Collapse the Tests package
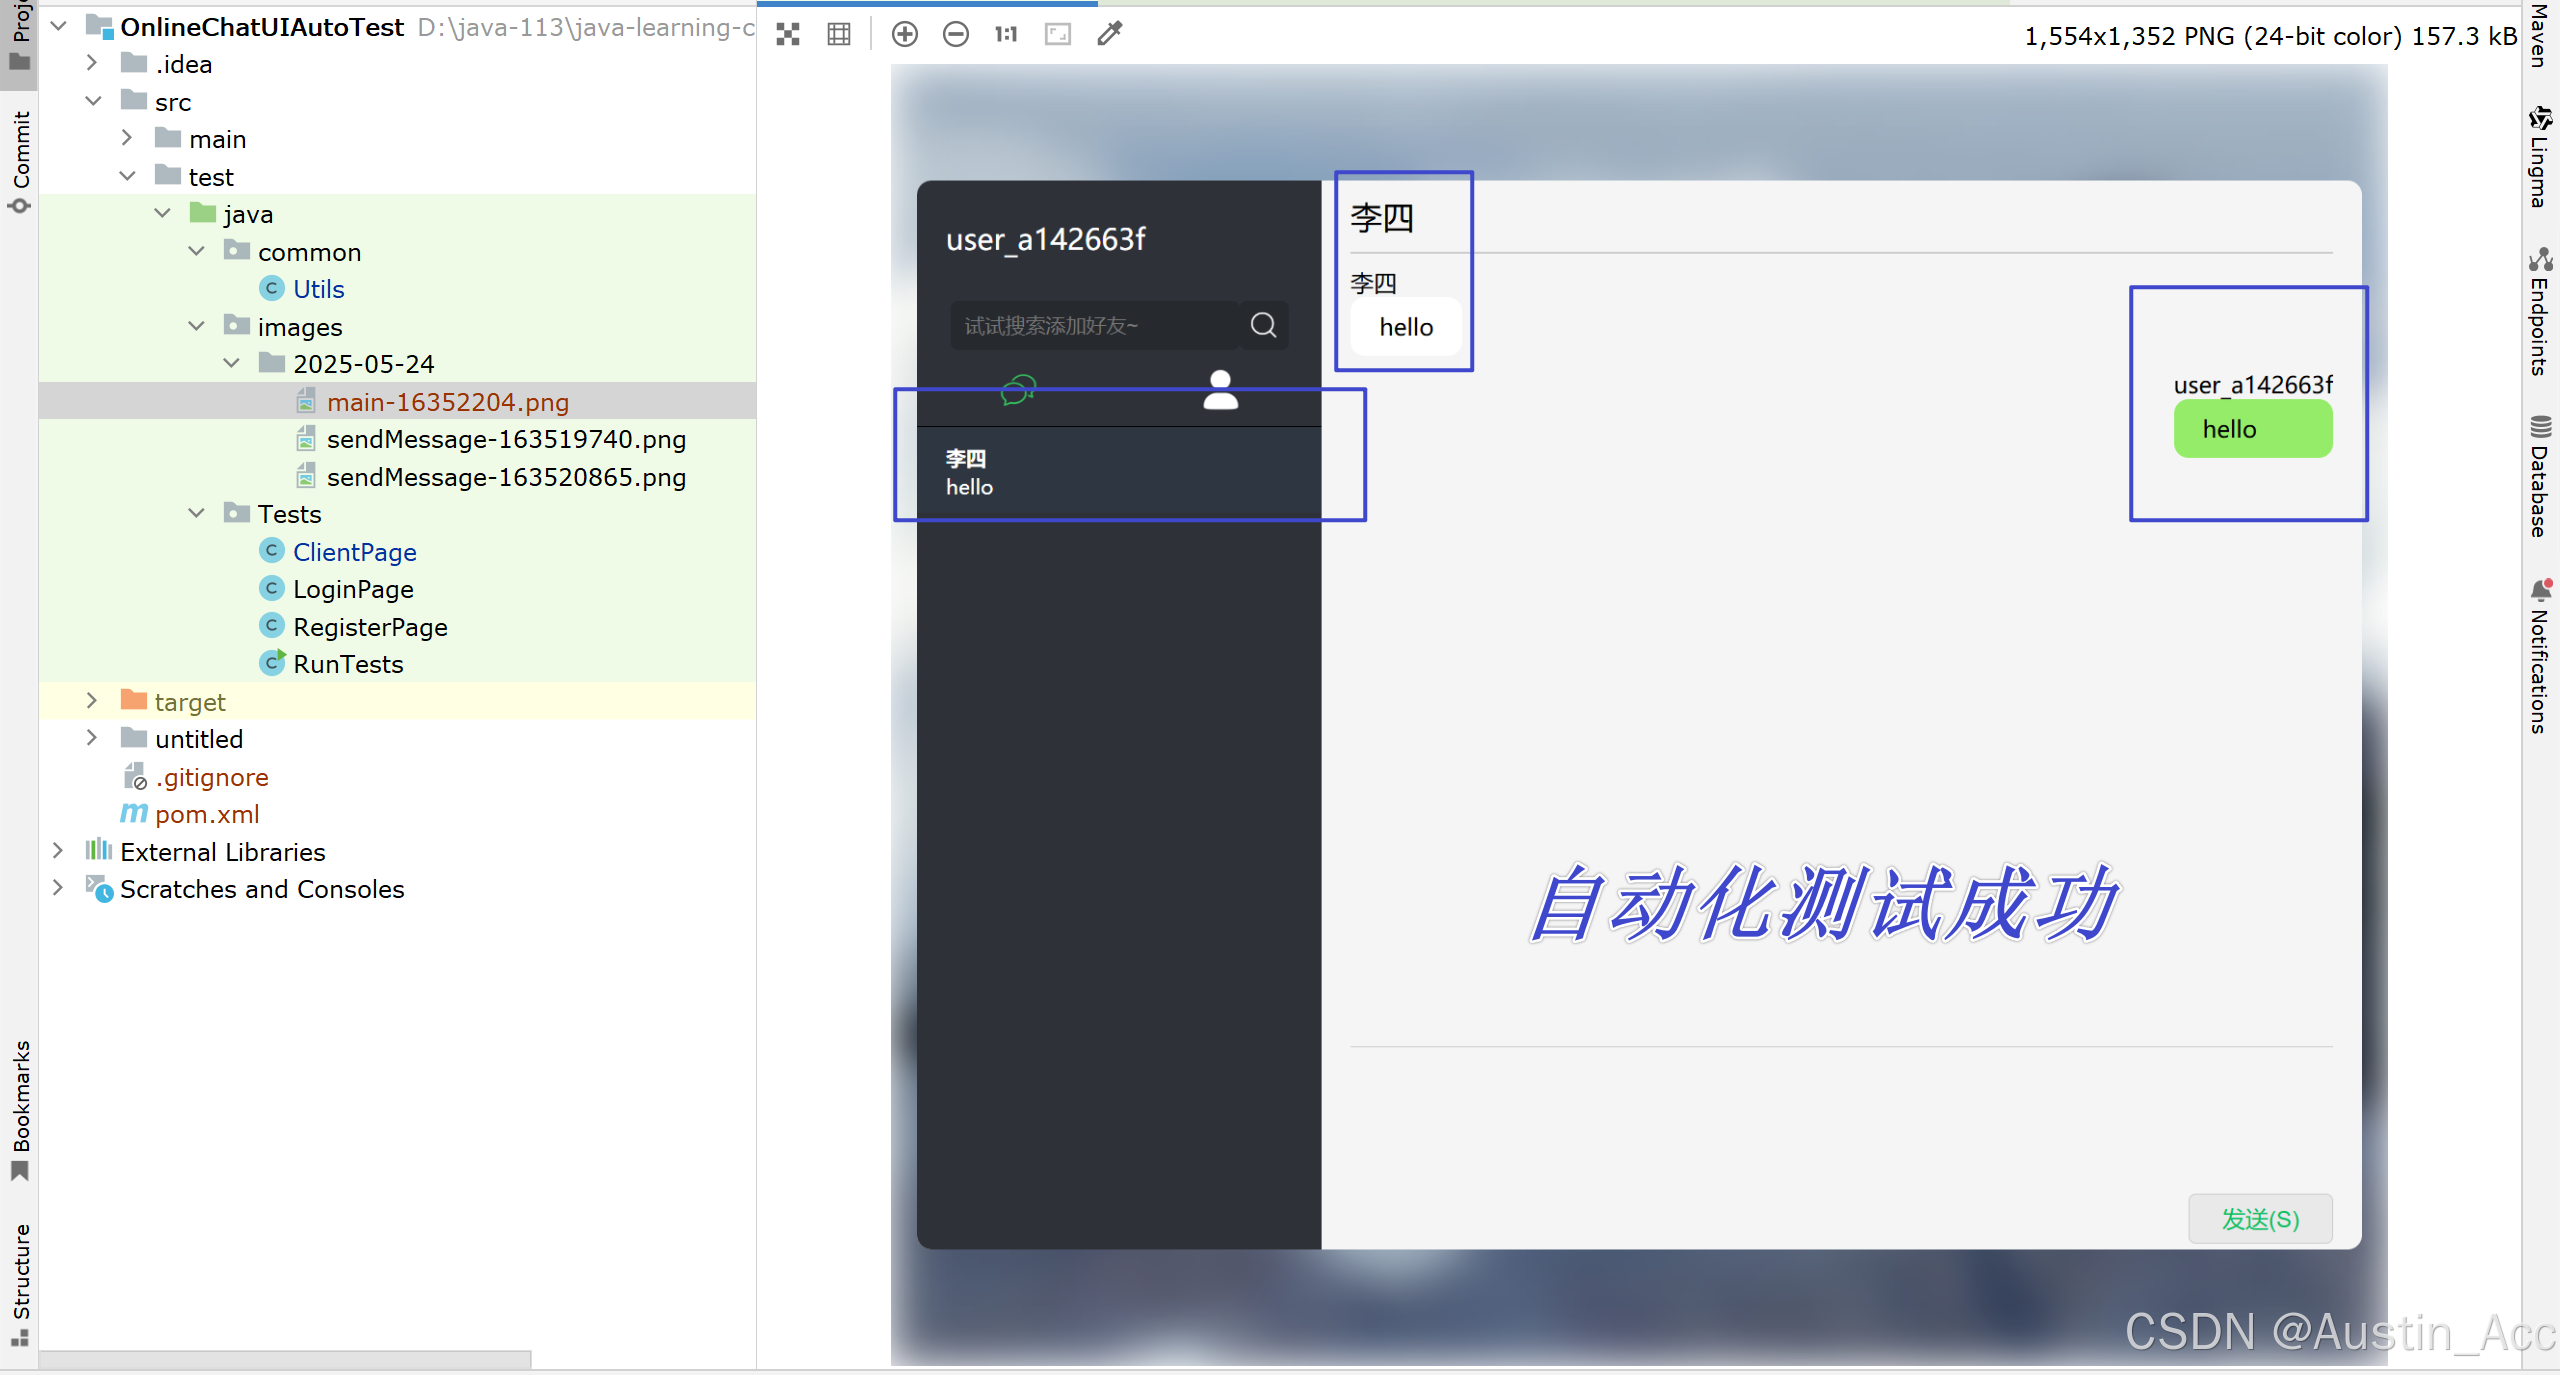The height and width of the screenshot is (1375, 2560). pyautogui.click(x=197, y=514)
